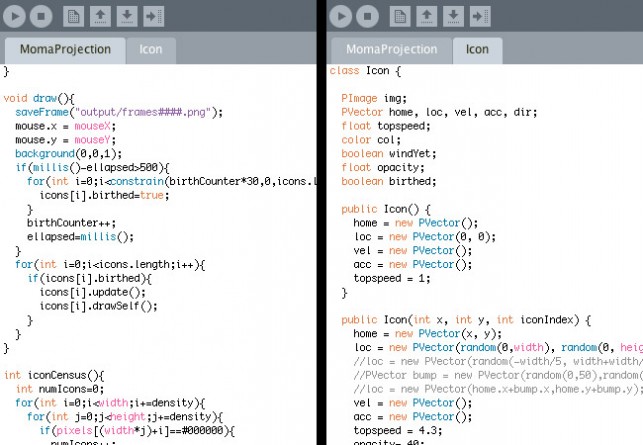
Task: Click 'if(icons[i].birthed){' line
Action: click(x=89, y=279)
